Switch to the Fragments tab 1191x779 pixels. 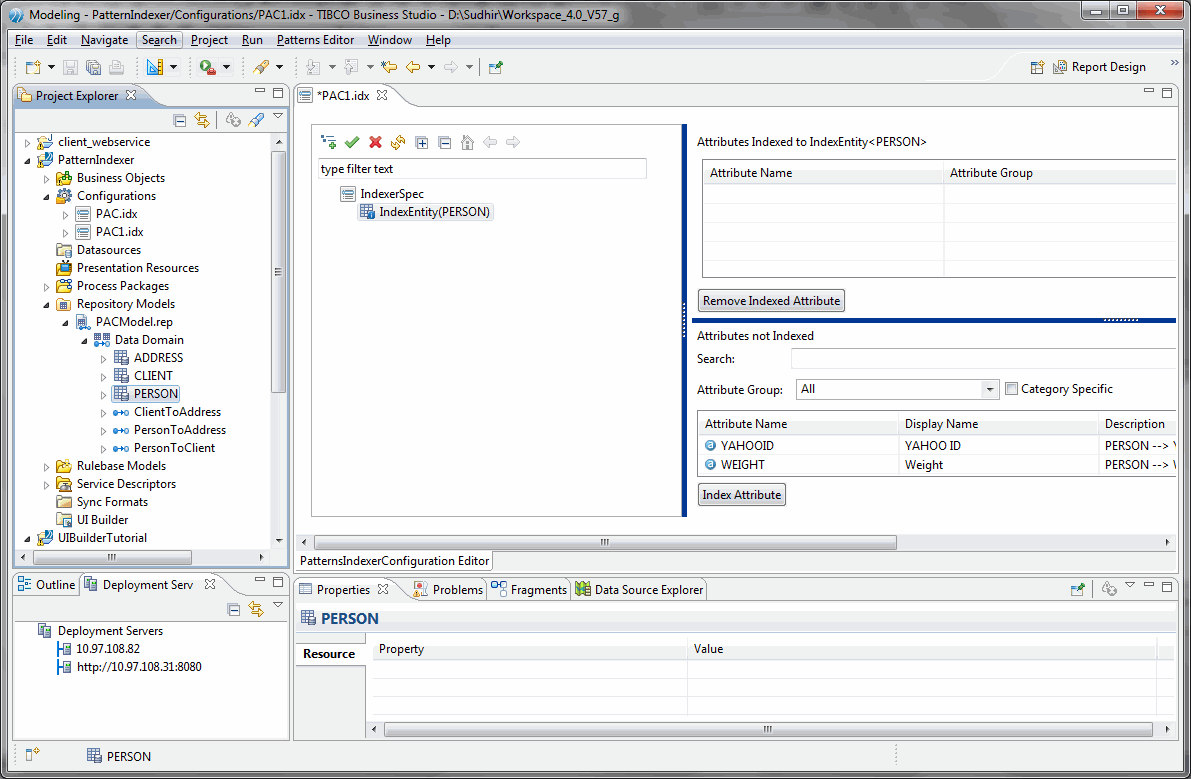coord(529,590)
